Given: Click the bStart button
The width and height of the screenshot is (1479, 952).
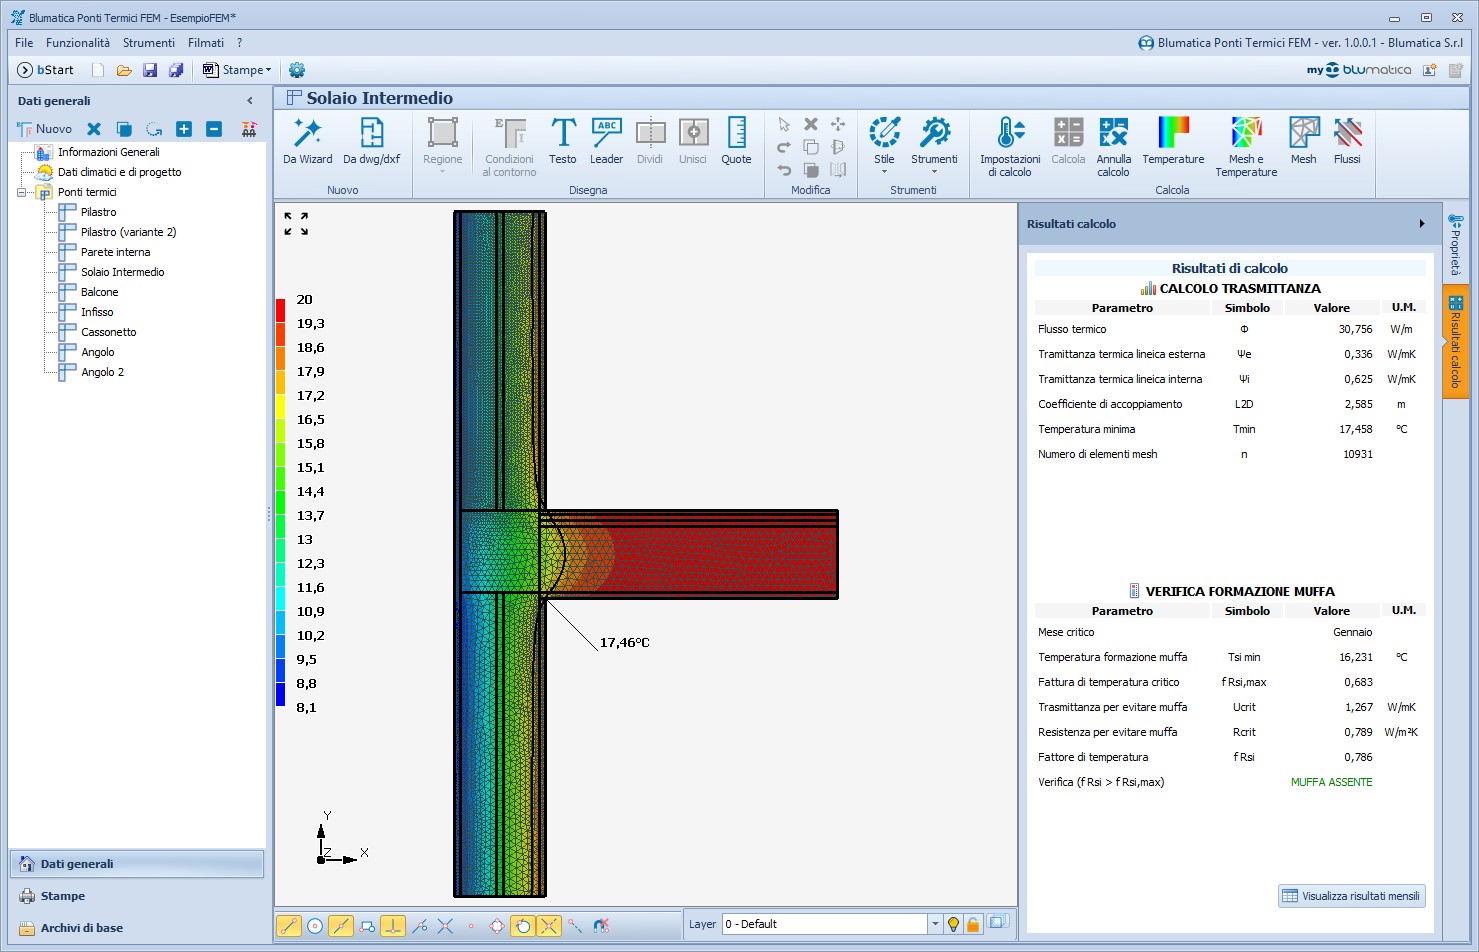Looking at the screenshot, I should [46, 70].
